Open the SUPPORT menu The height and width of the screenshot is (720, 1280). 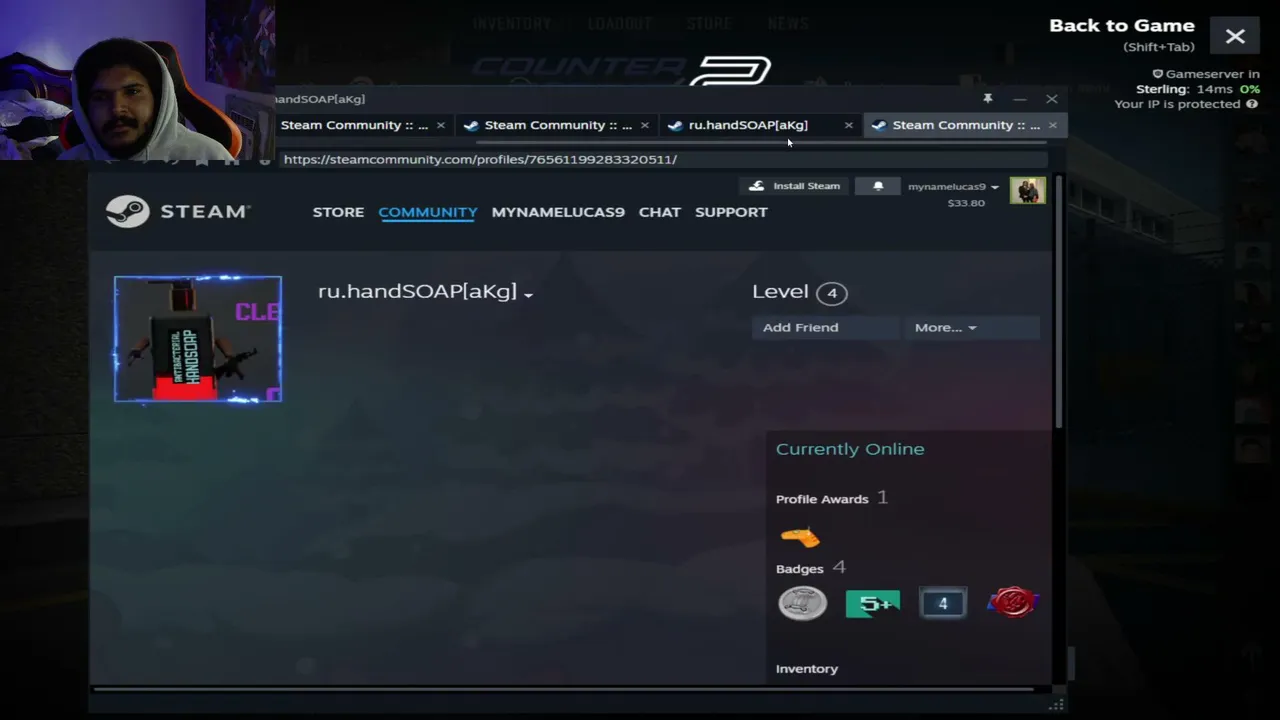[x=731, y=212]
